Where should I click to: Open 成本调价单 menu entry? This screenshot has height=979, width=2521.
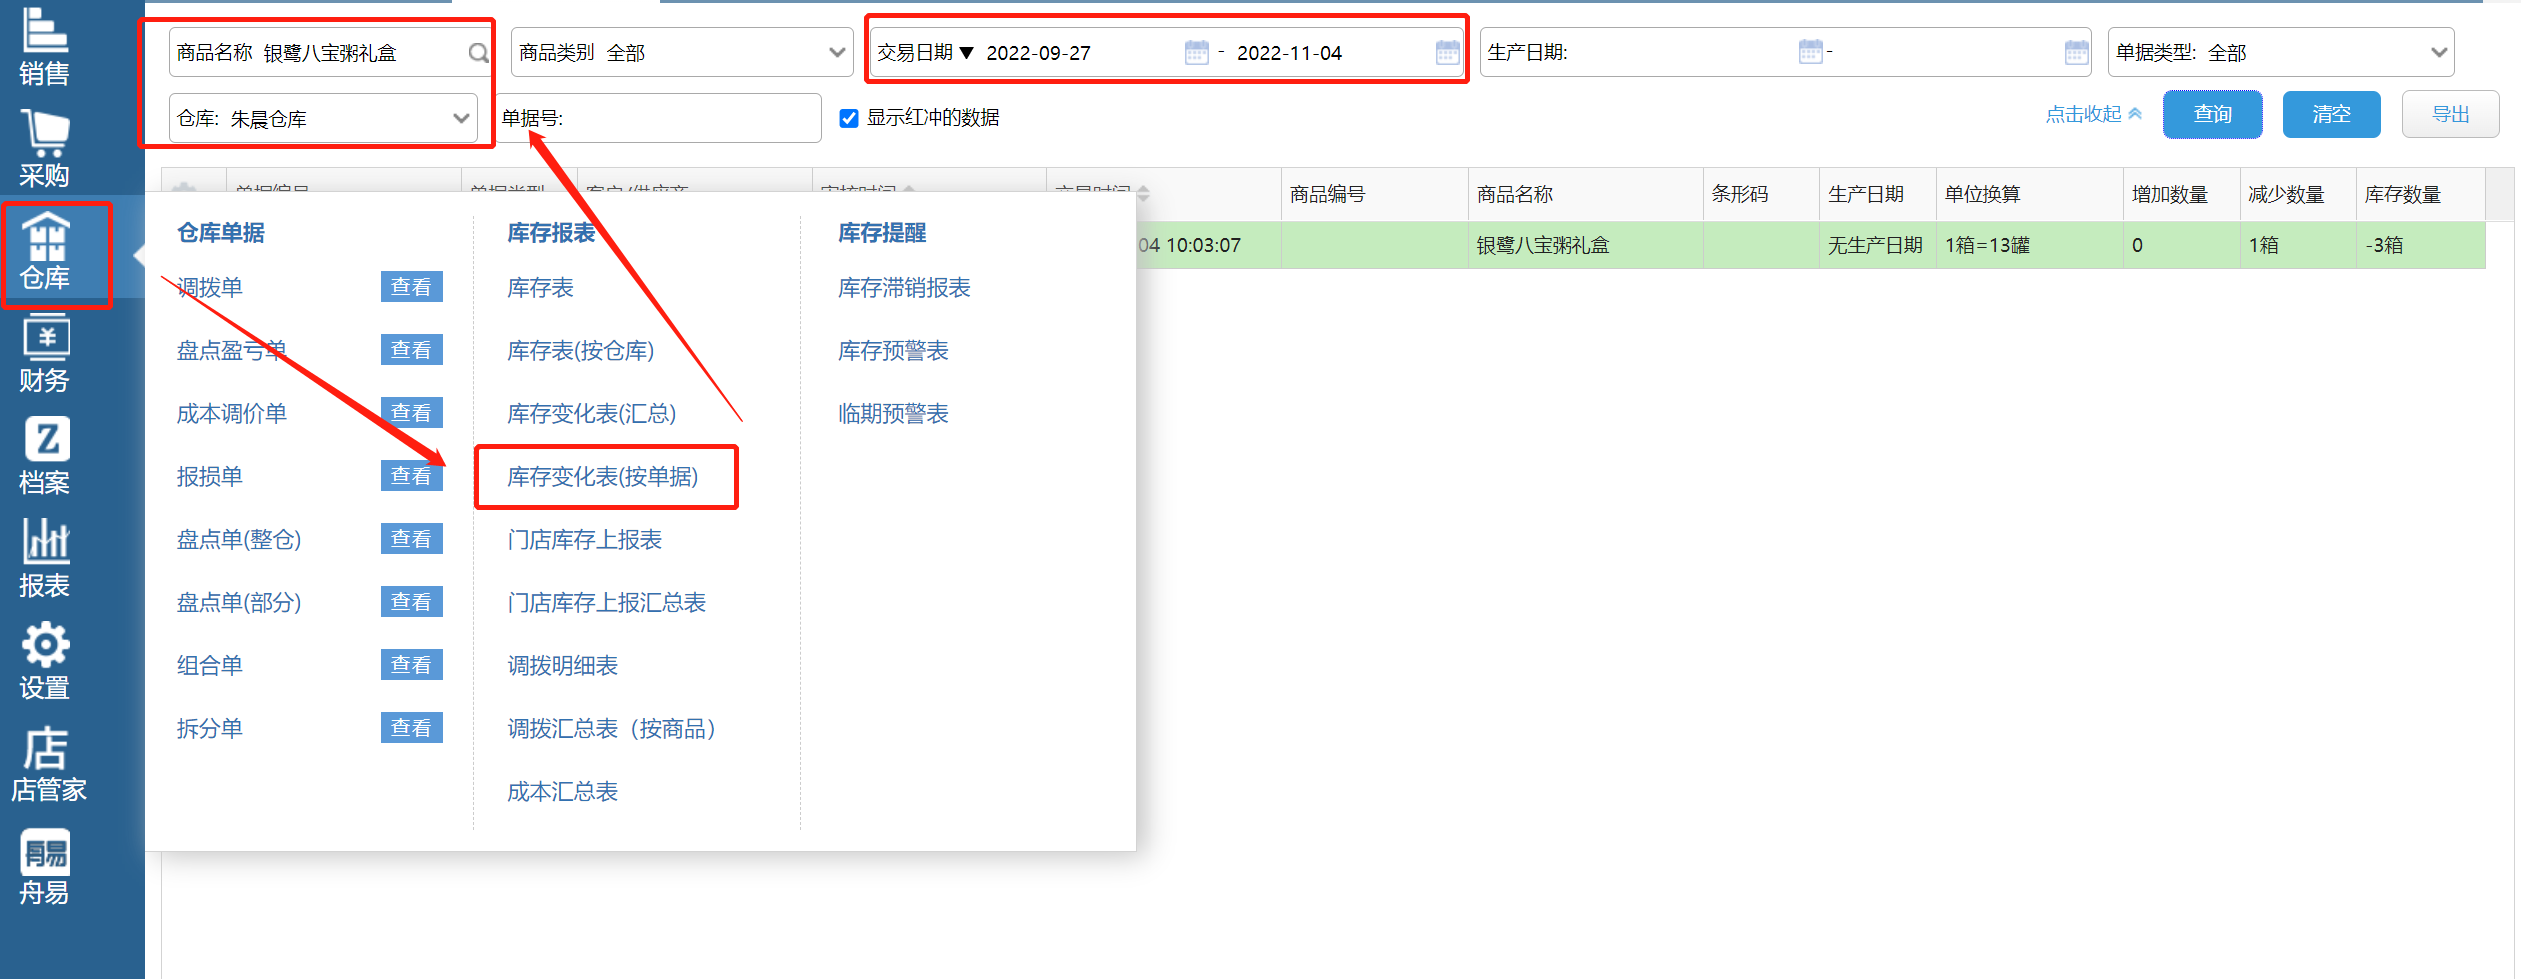point(231,414)
